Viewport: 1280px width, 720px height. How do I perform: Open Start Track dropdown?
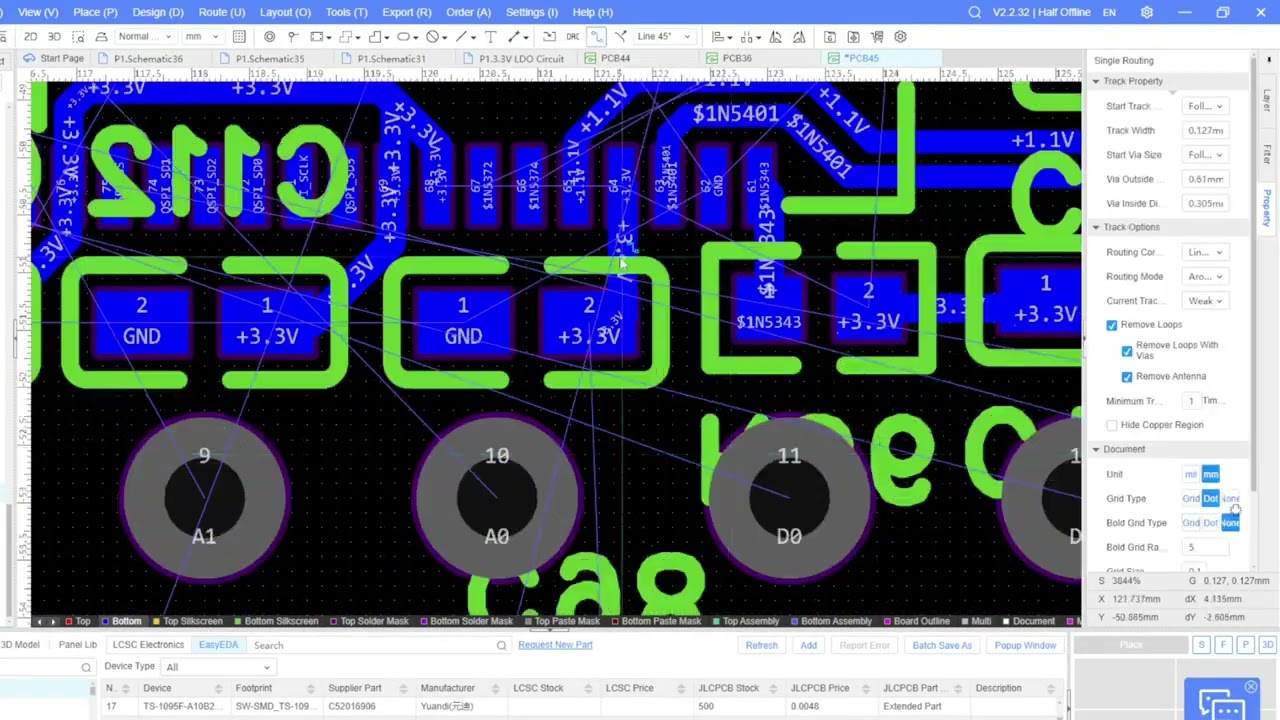pyautogui.click(x=1204, y=106)
